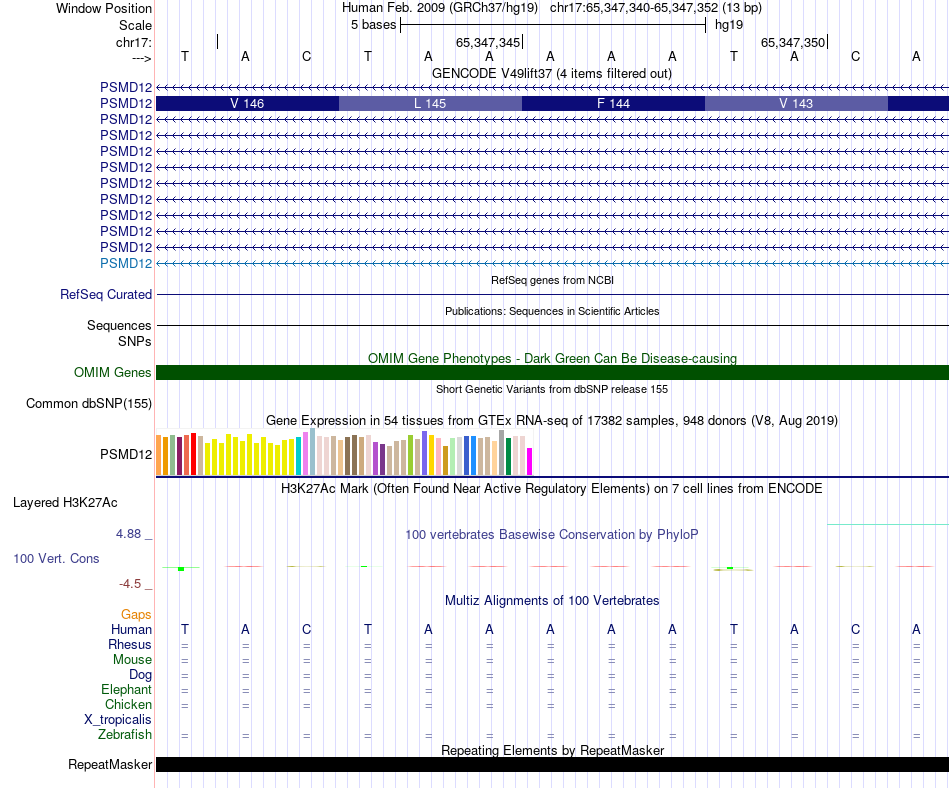Click the SNPs track label
Screen dimensions: 950x788
[135, 342]
